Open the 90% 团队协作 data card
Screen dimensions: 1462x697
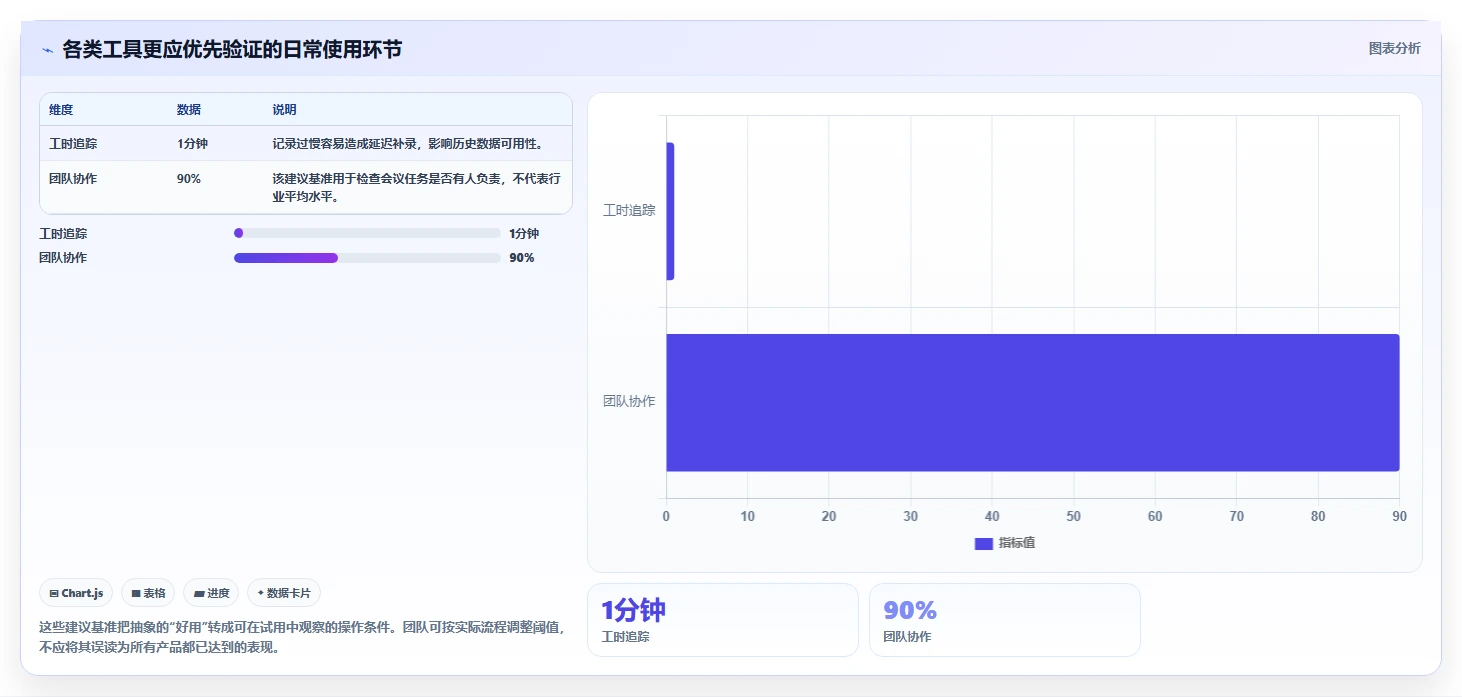point(1004,620)
